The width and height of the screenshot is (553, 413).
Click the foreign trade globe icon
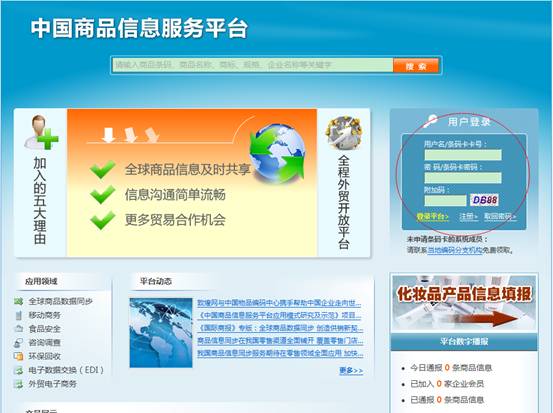click(344, 133)
